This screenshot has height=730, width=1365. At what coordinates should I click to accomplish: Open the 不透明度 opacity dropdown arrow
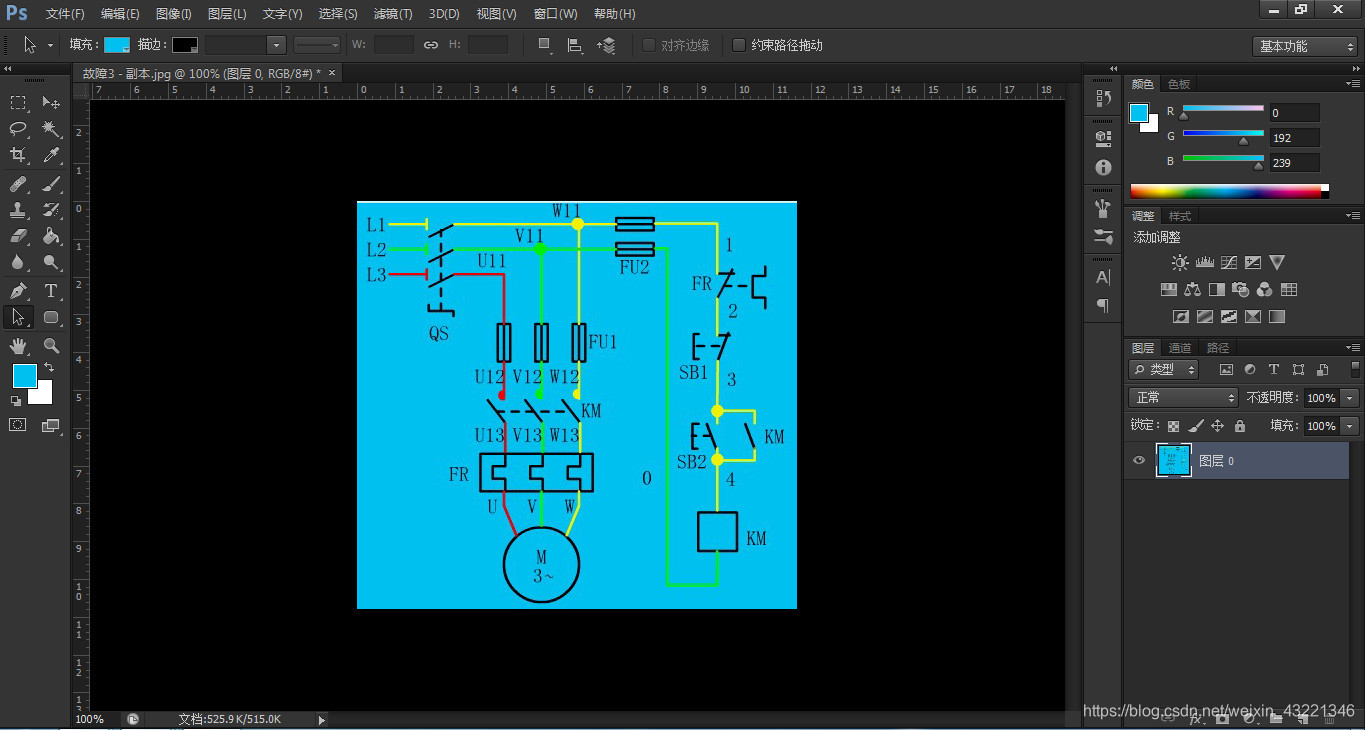(x=1350, y=398)
